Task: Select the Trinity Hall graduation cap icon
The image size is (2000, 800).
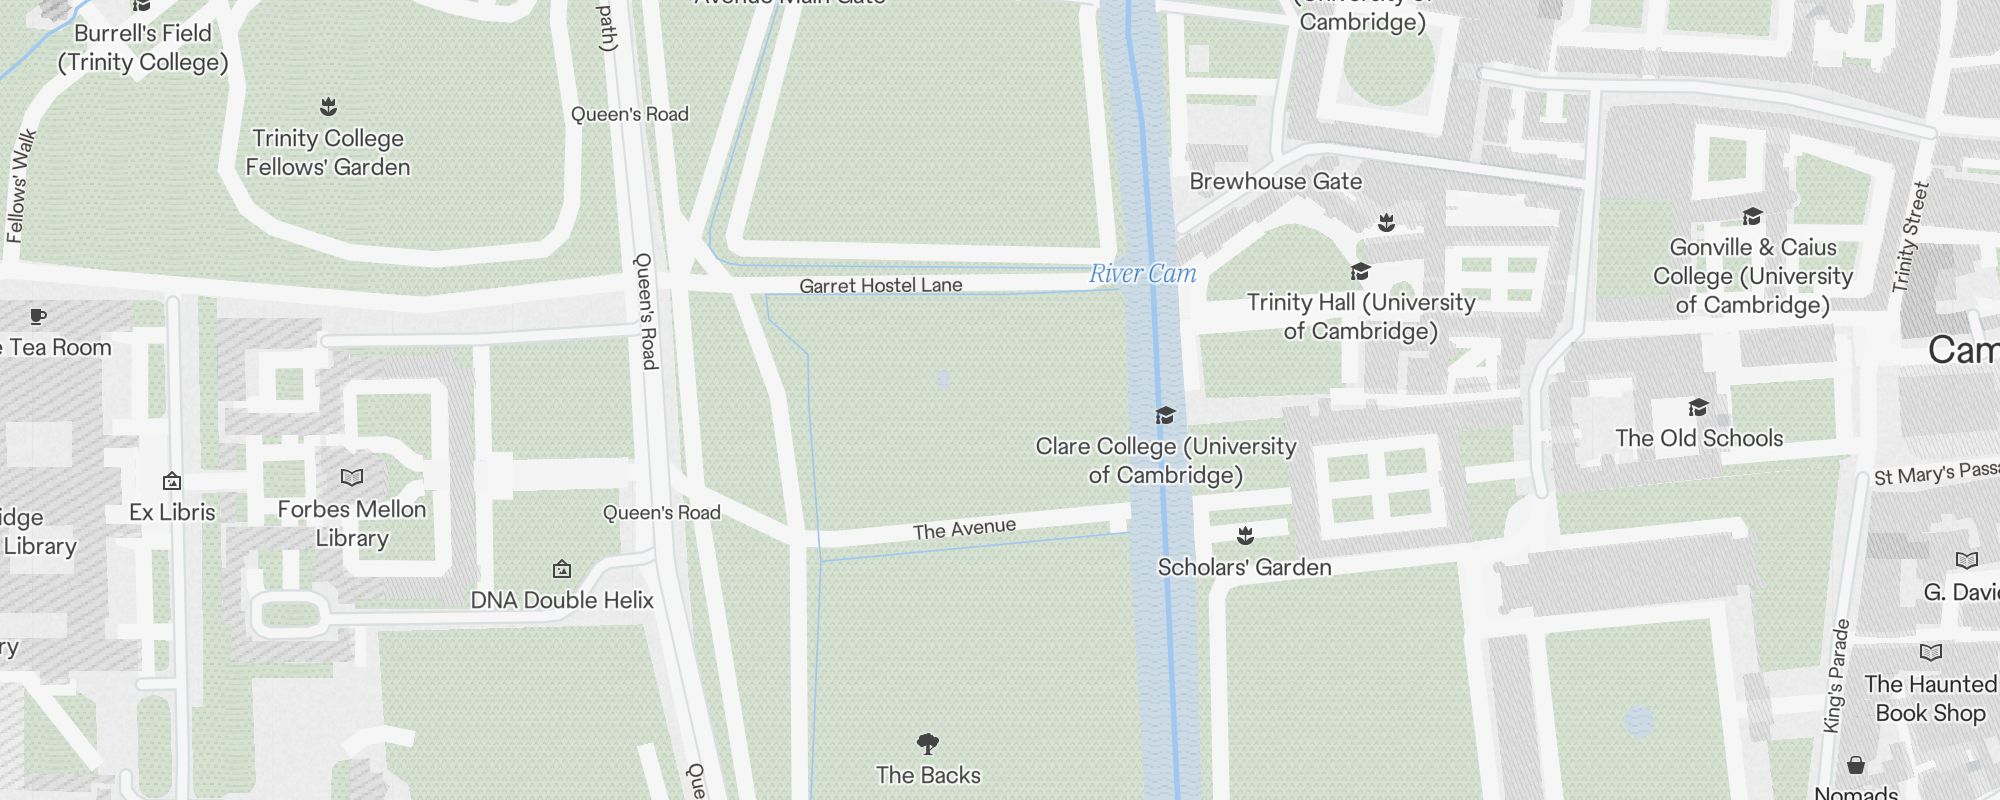Action: (1360, 271)
